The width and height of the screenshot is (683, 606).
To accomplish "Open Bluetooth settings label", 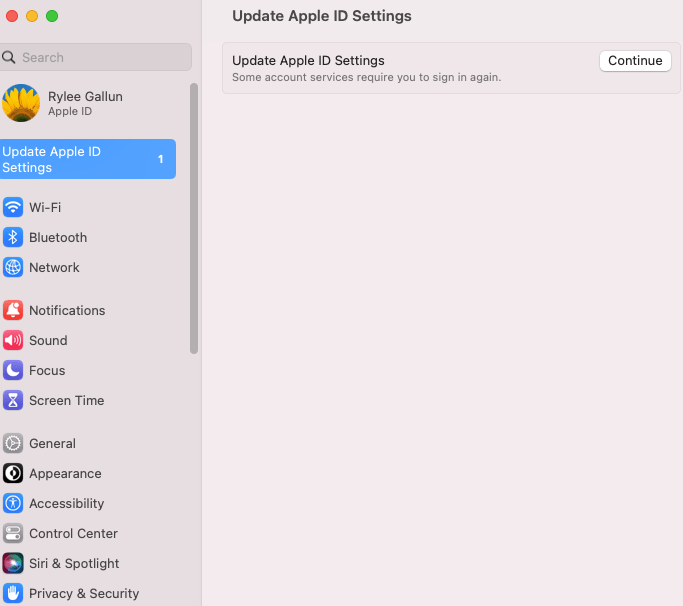I will click(x=58, y=237).
